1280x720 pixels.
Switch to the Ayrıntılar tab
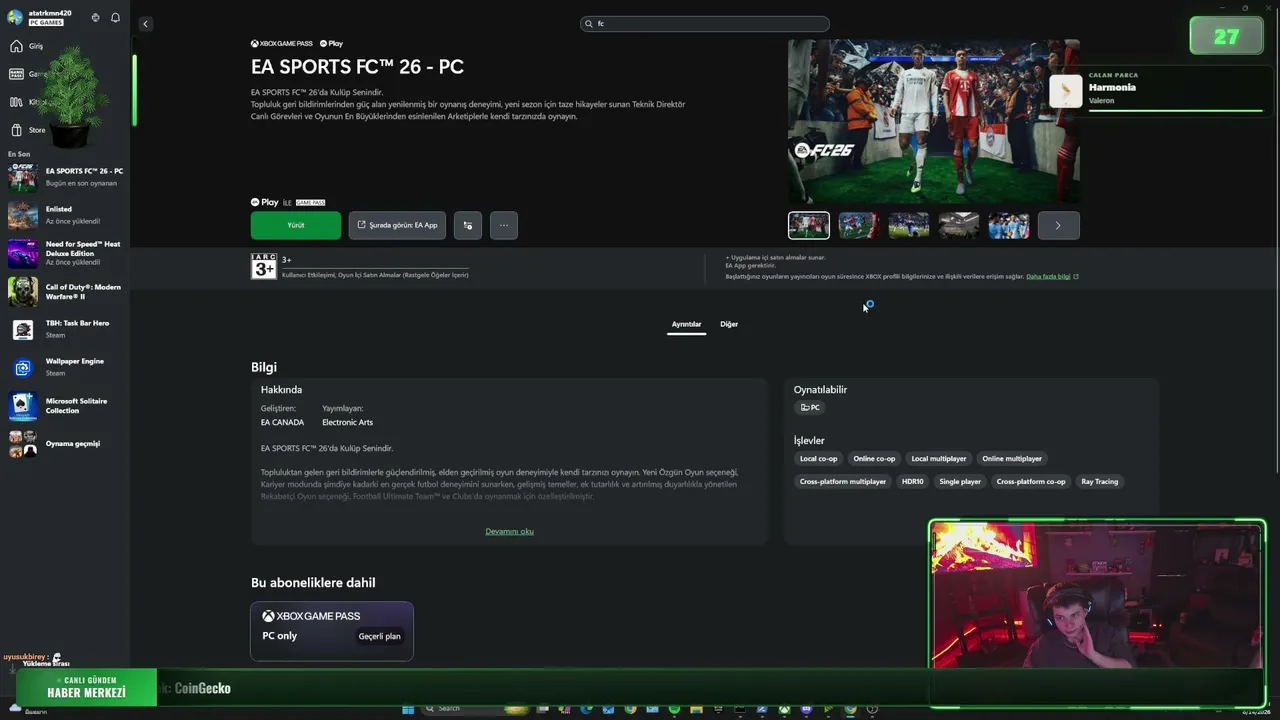(x=686, y=324)
